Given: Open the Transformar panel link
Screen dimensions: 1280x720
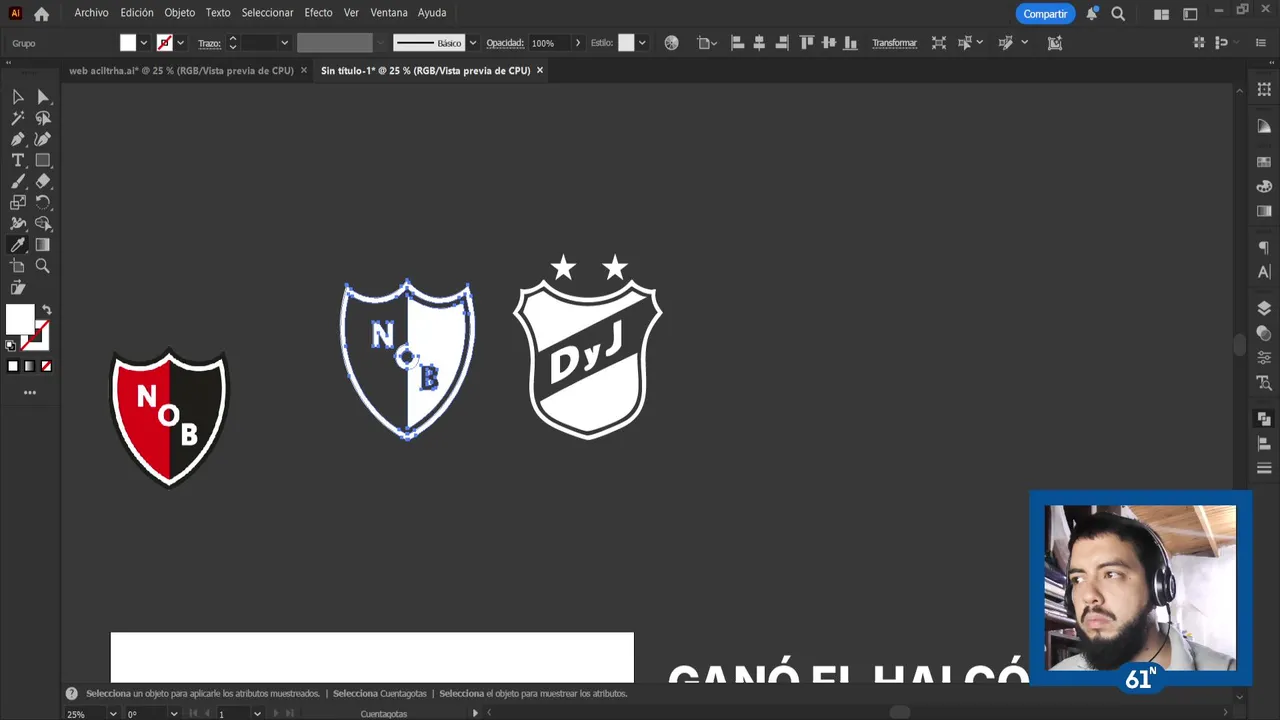Looking at the screenshot, I should [x=894, y=43].
